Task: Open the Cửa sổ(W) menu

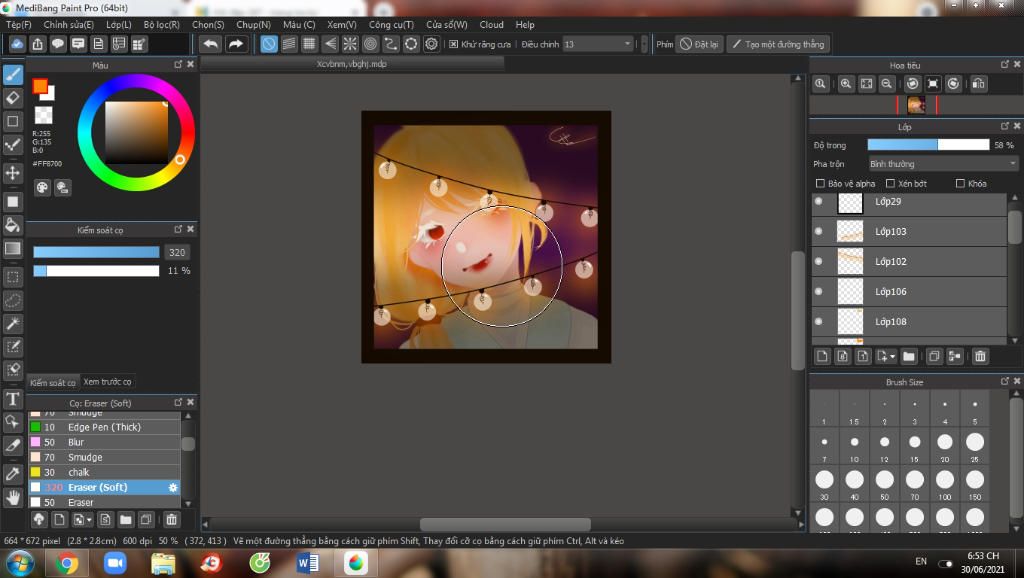Action: tap(447, 25)
